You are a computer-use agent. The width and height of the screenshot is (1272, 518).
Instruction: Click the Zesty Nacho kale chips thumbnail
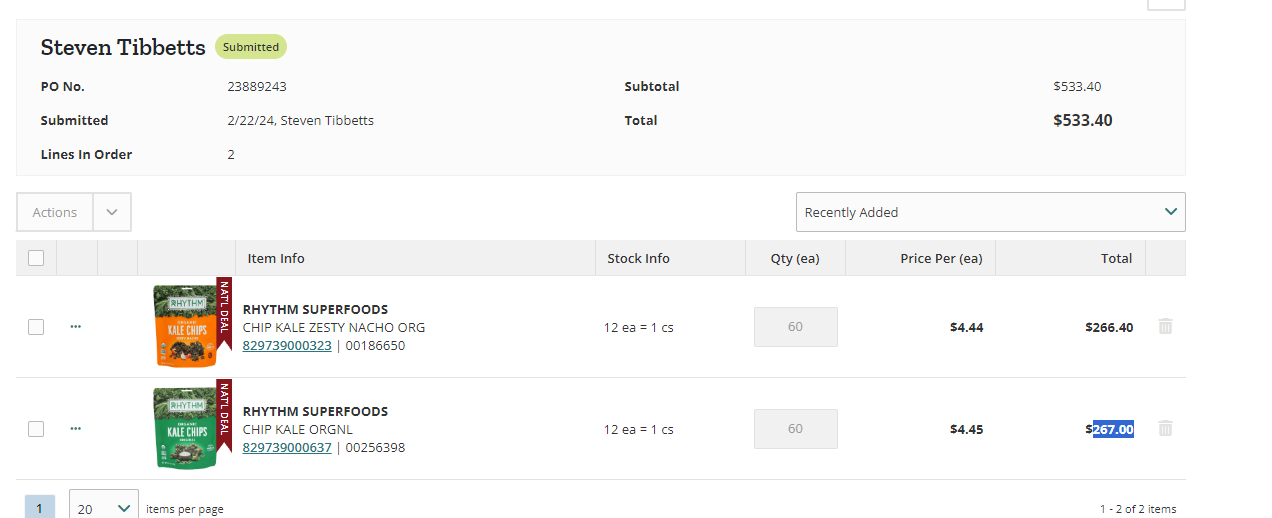tap(185, 326)
